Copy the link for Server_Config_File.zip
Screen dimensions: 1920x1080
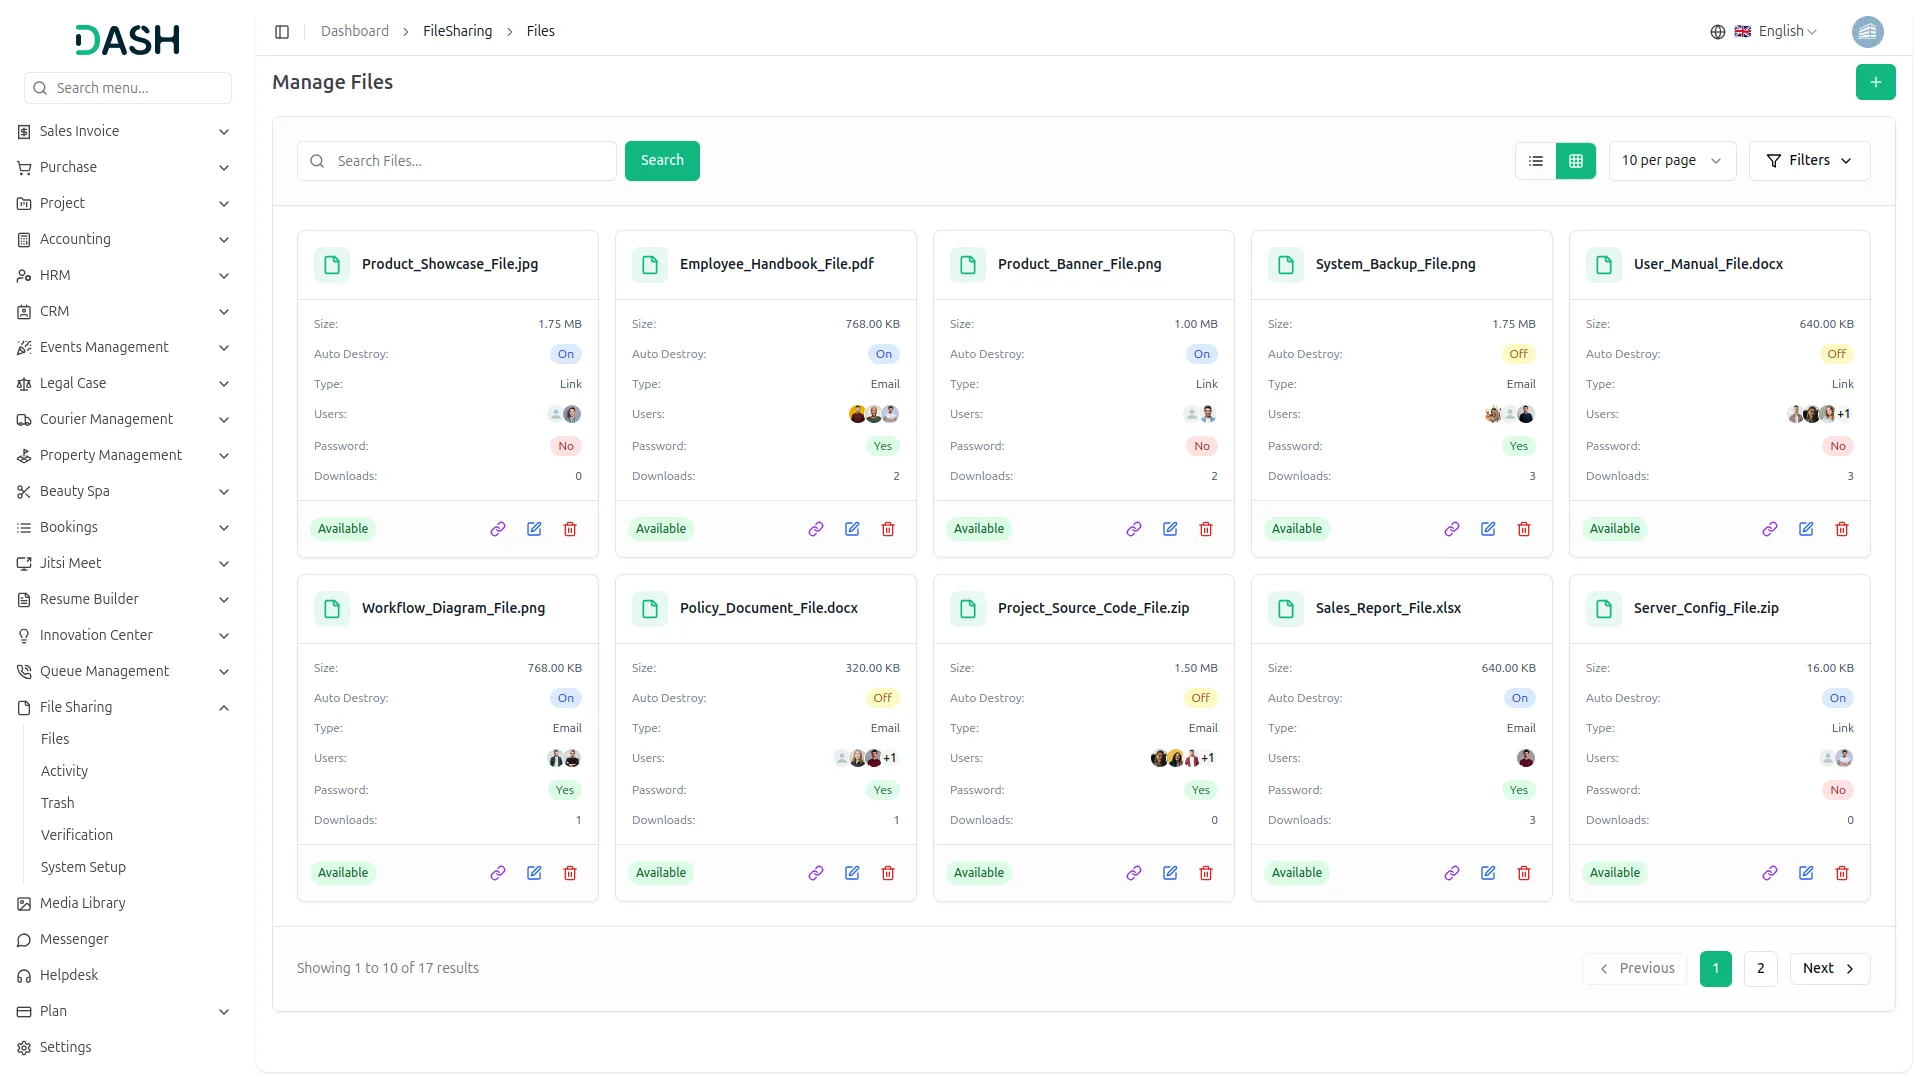(1769, 872)
